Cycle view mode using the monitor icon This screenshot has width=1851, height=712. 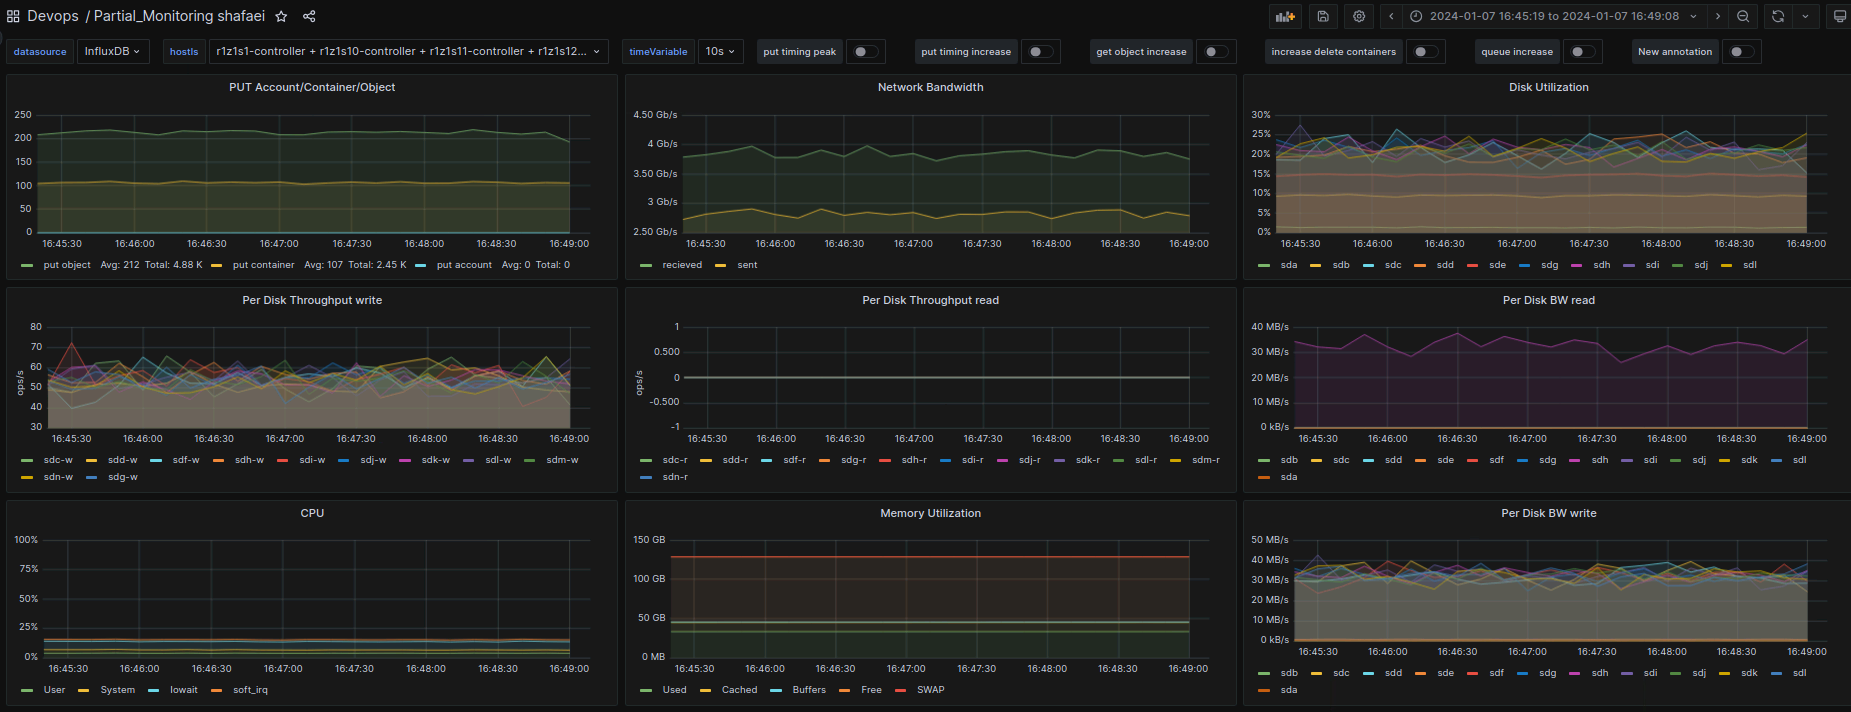1839,16
